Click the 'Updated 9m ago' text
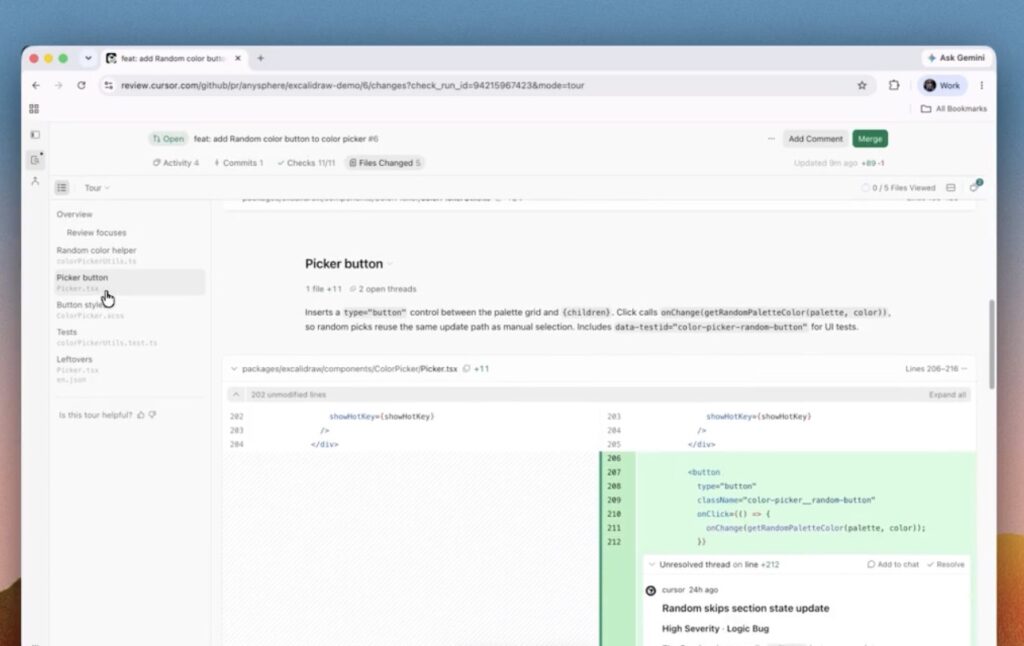1024x646 pixels. point(825,163)
